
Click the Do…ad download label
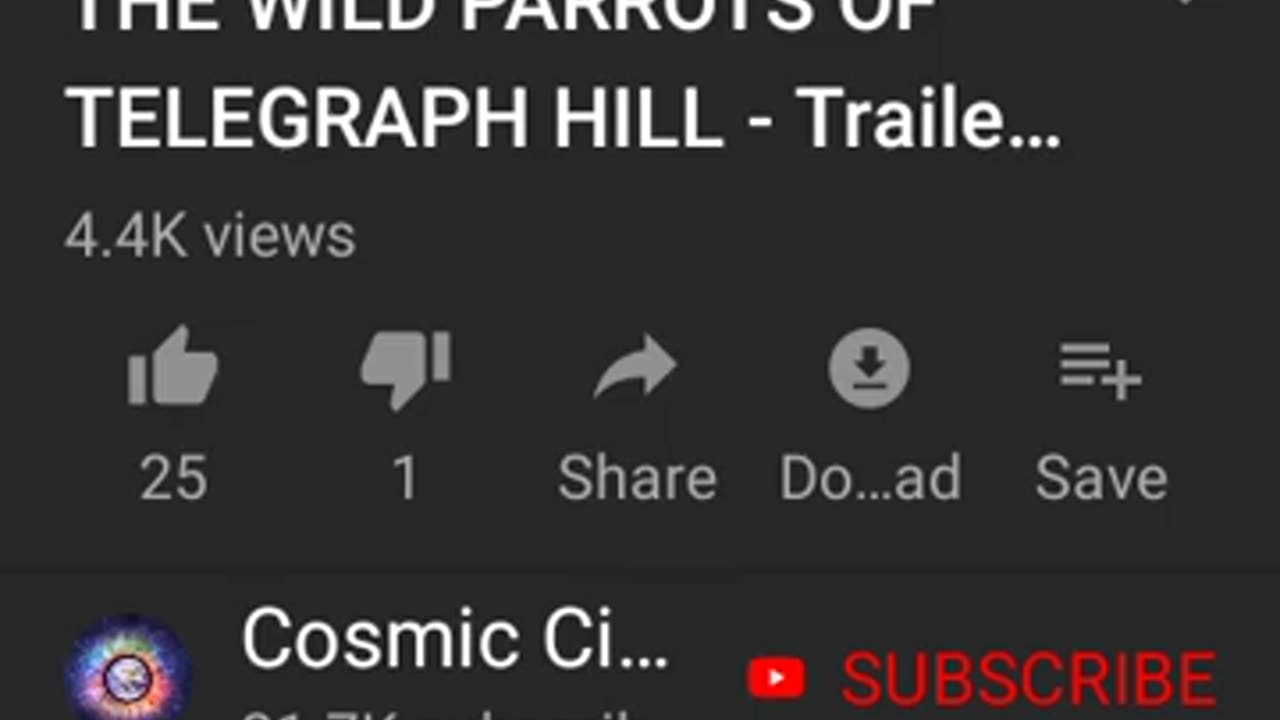click(x=870, y=478)
